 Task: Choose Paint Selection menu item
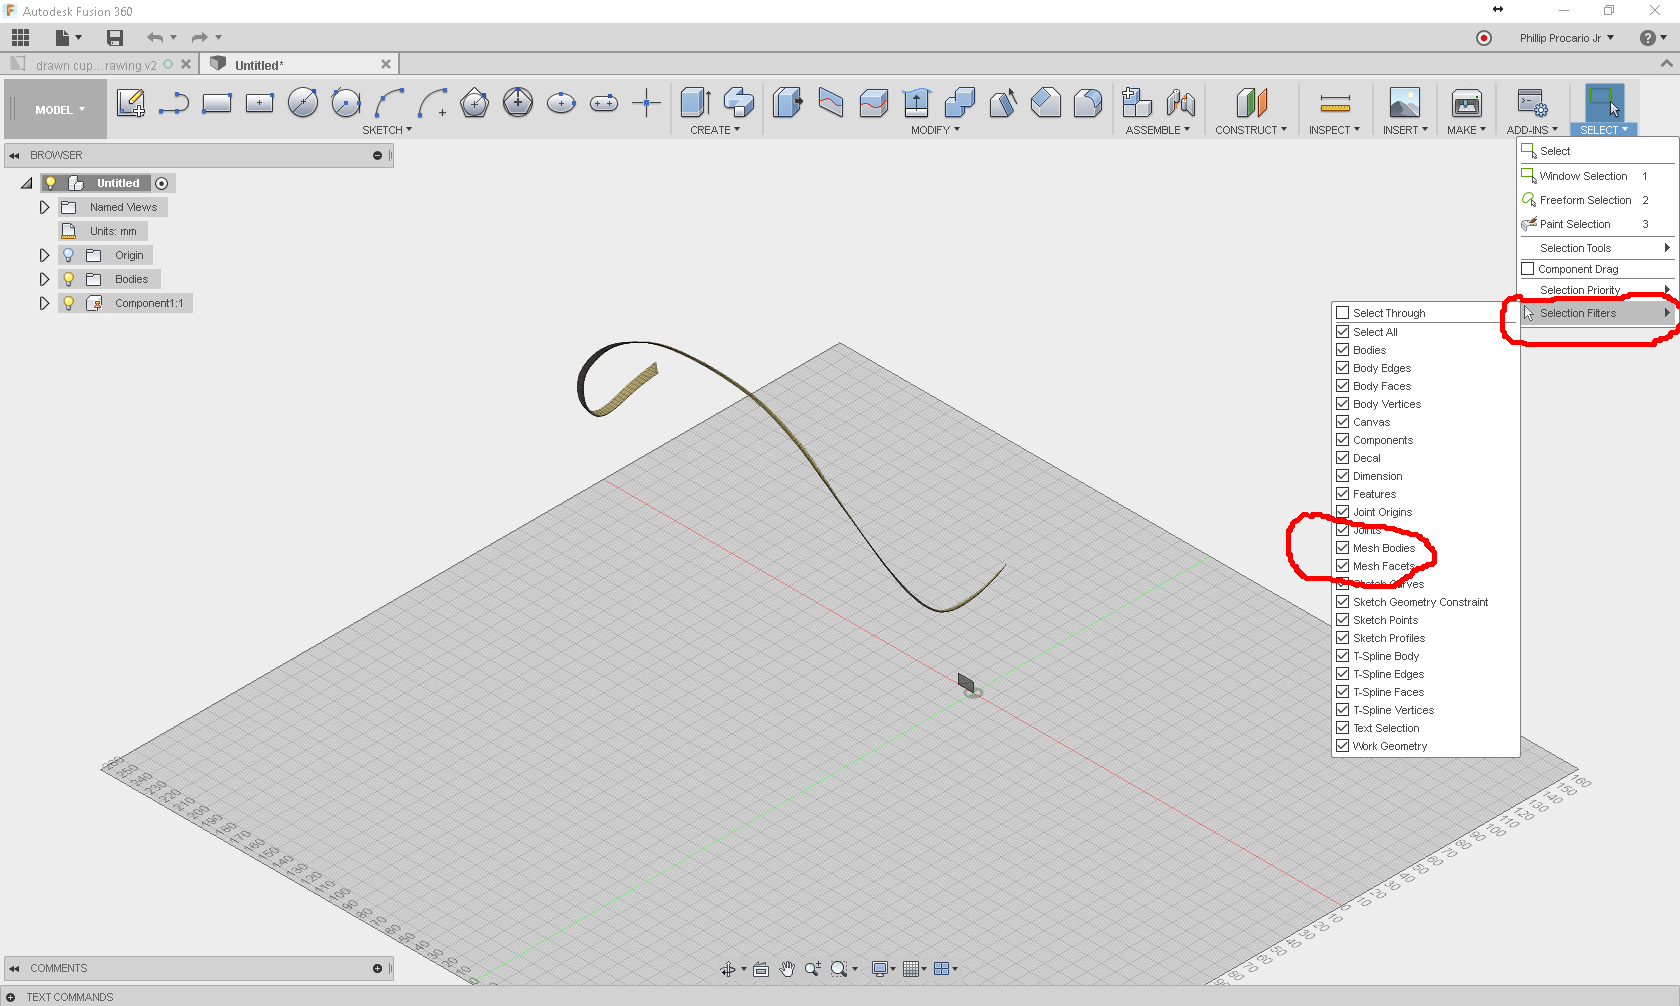pos(1598,224)
